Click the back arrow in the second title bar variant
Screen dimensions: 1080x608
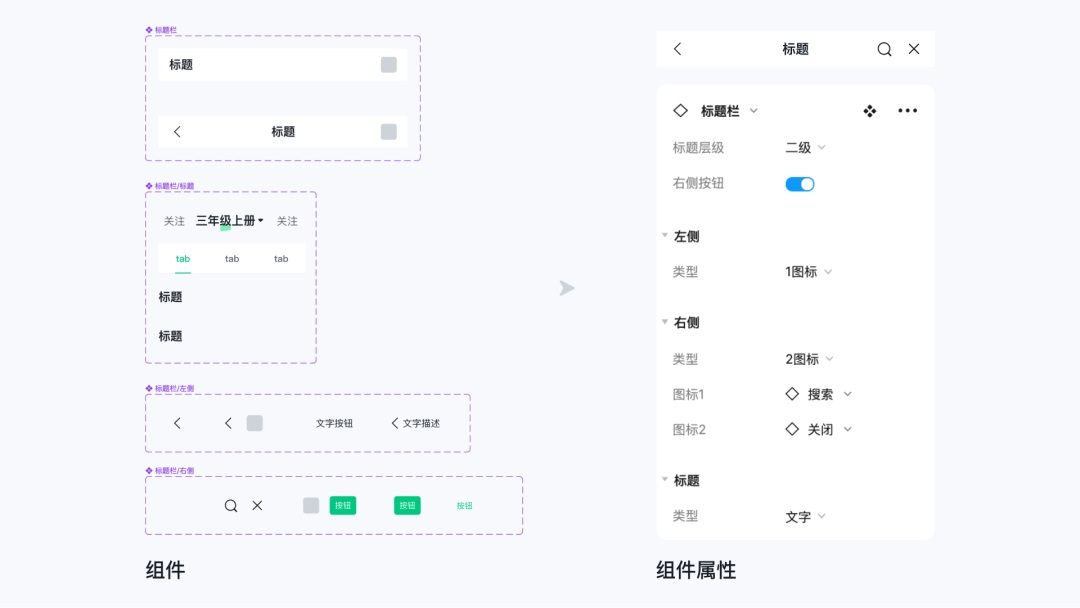178,132
